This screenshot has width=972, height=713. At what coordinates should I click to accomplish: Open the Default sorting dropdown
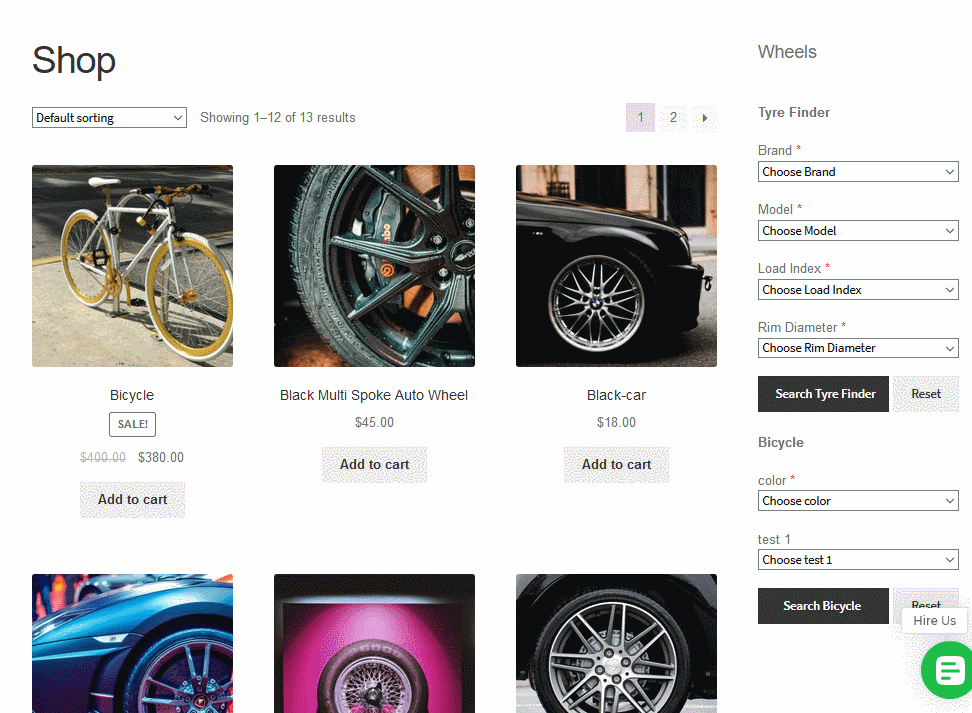[109, 118]
